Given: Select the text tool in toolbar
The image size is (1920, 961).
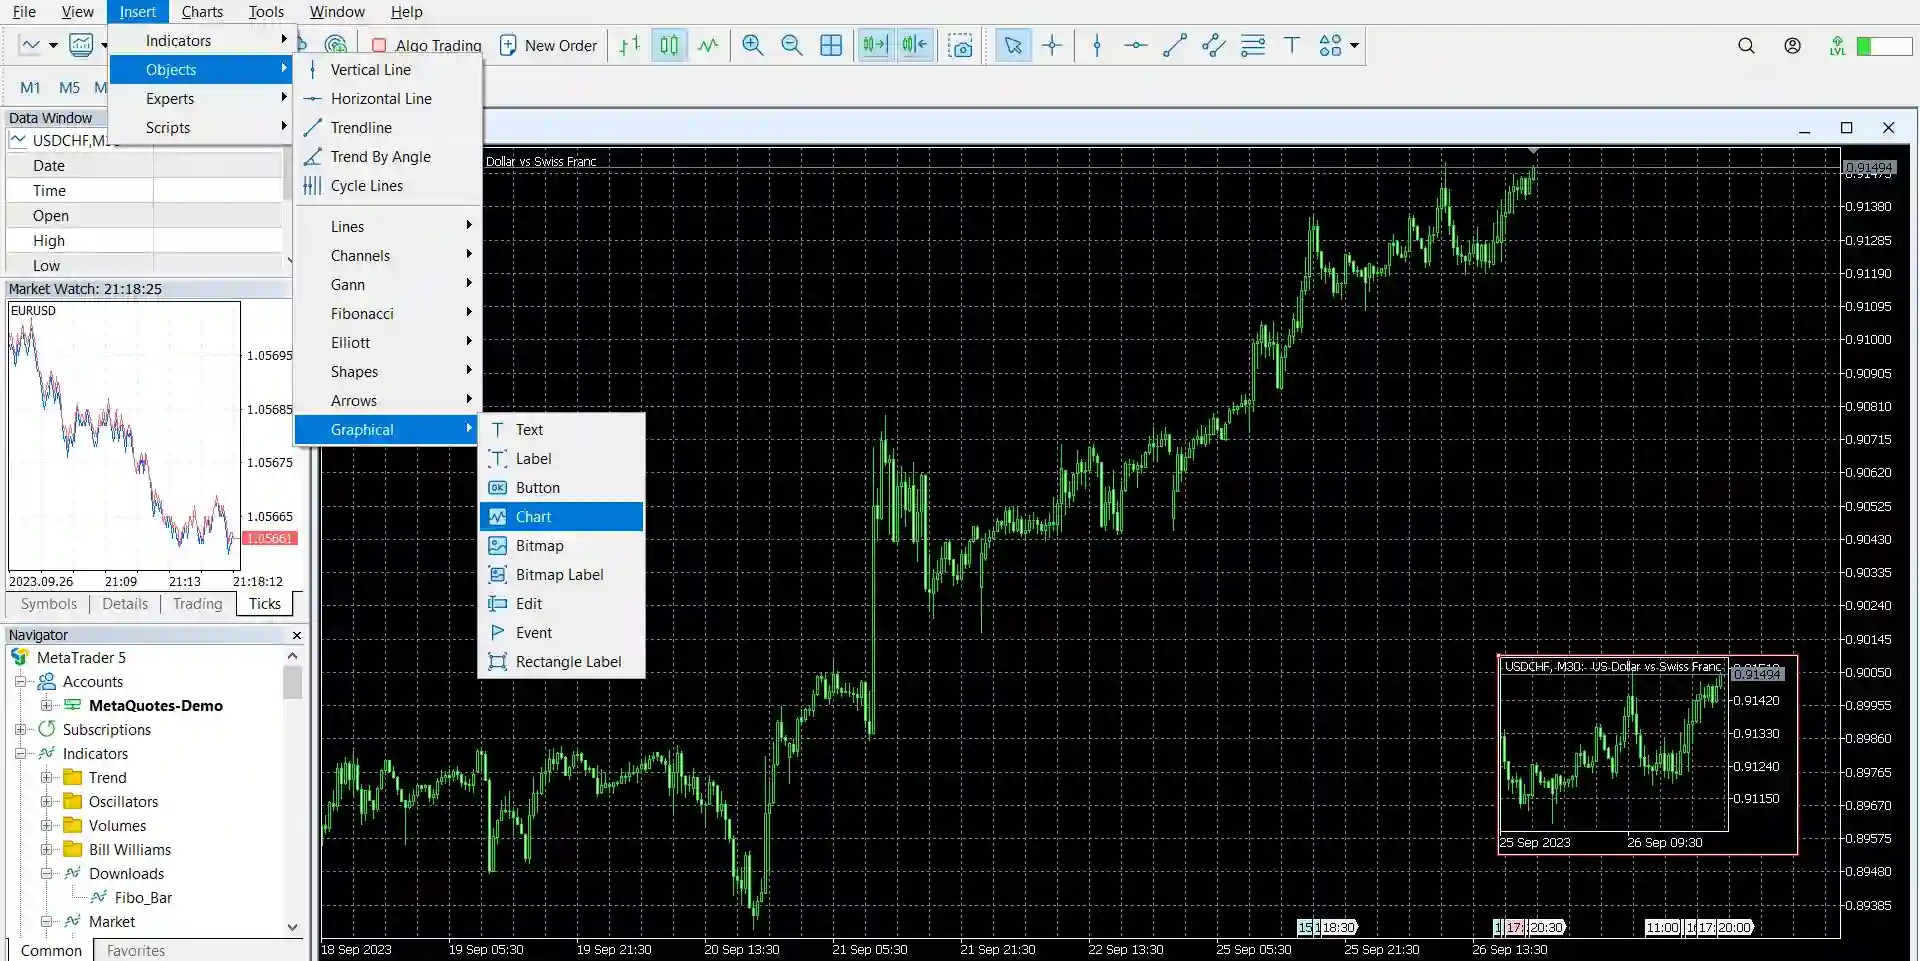Looking at the screenshot, I should [1292, 45].
